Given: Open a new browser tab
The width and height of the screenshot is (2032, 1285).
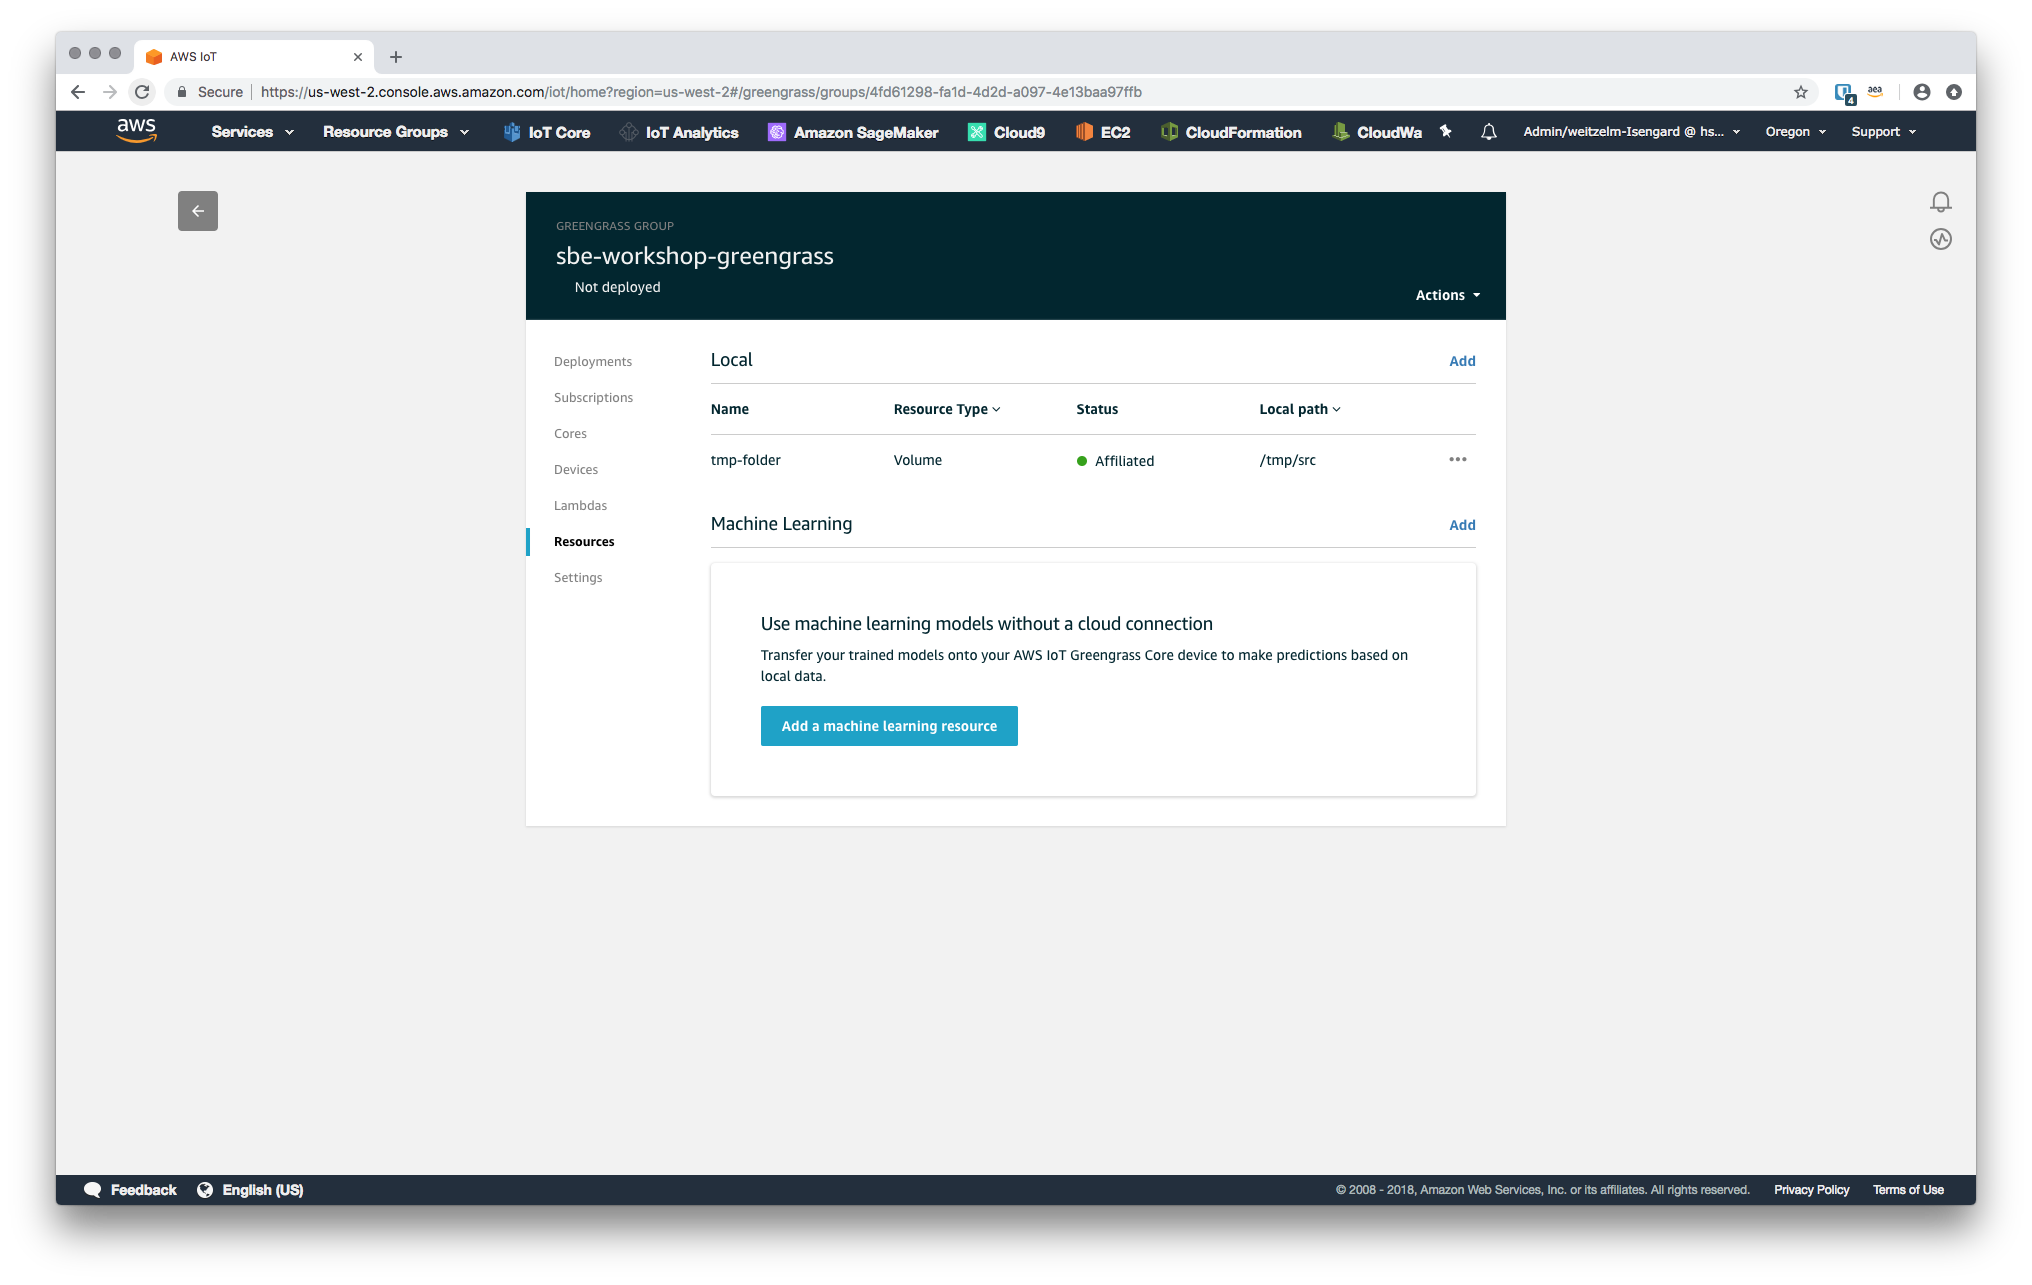Looking at the screenshot, I should 396,57.
